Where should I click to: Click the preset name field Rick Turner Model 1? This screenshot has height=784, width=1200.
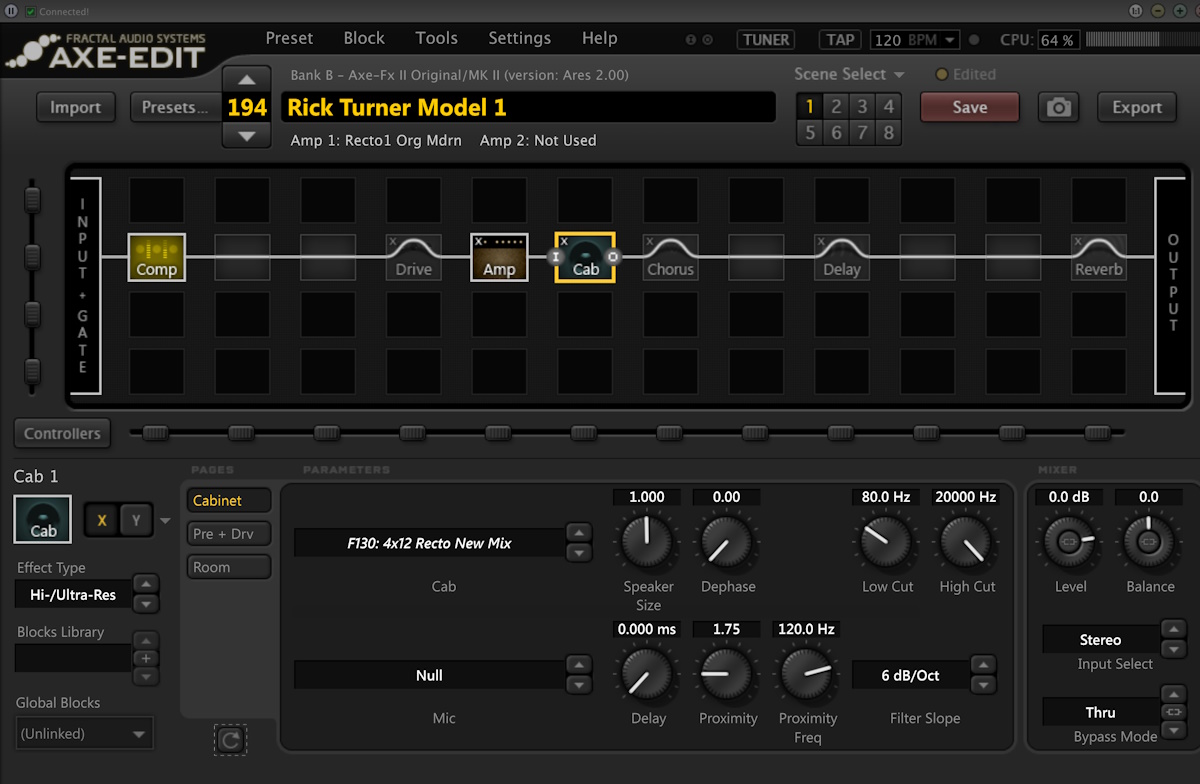[528, 107]
